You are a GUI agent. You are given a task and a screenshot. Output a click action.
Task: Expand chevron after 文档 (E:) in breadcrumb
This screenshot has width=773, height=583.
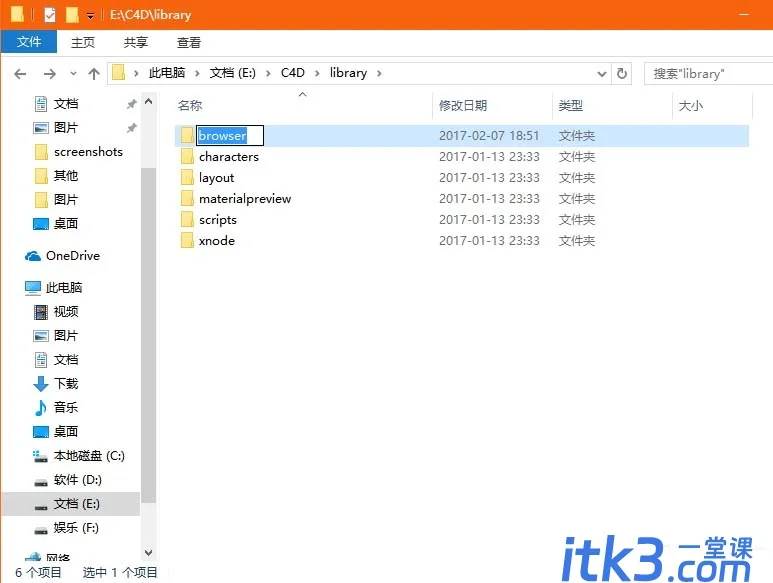coord(268,73)
